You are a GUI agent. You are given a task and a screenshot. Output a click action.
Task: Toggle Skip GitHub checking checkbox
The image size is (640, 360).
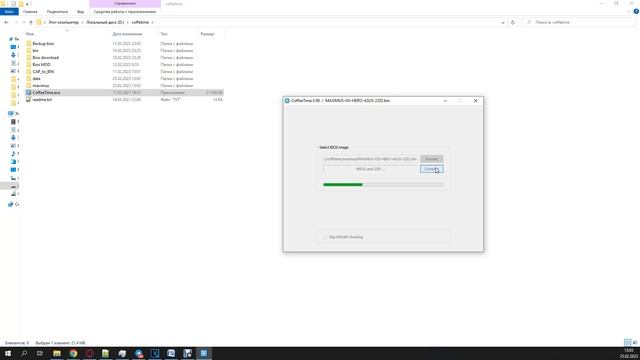click(x=325, y=237)
